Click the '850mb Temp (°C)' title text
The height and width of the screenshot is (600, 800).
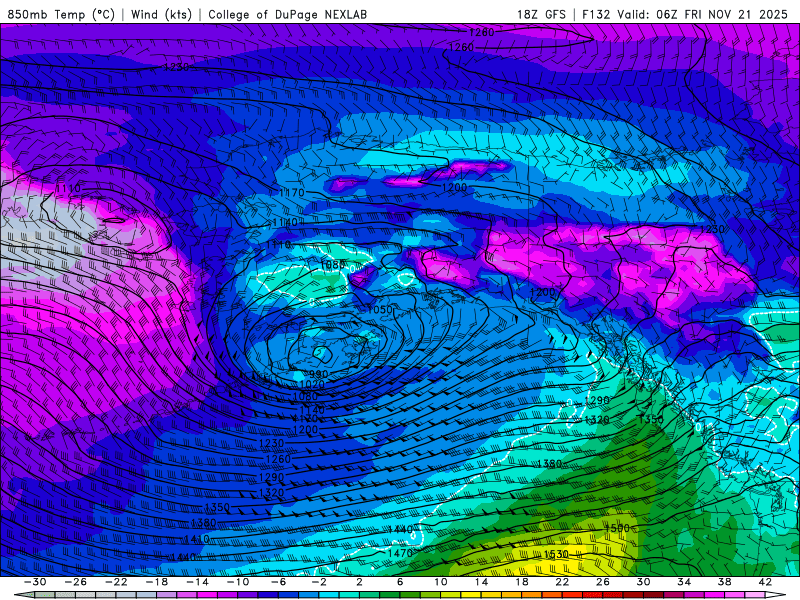pos(61,14)
